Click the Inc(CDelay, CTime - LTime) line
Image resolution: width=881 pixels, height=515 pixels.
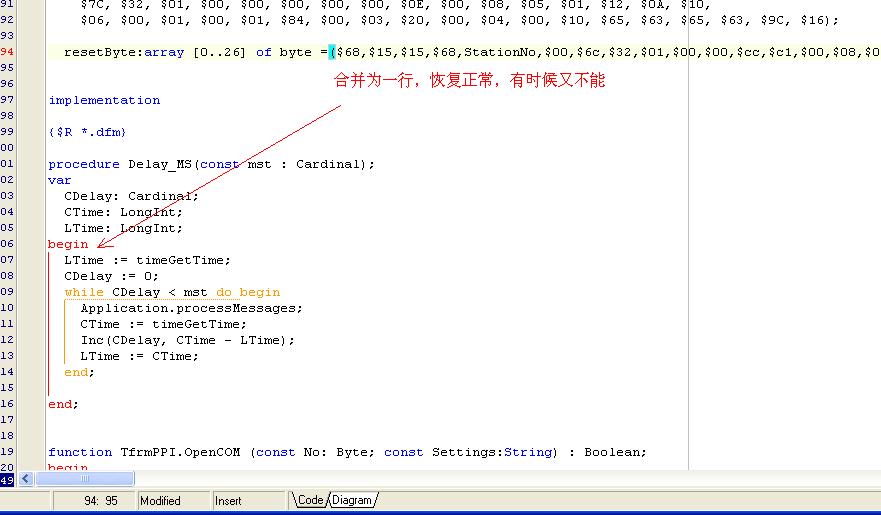pos(188,340)
